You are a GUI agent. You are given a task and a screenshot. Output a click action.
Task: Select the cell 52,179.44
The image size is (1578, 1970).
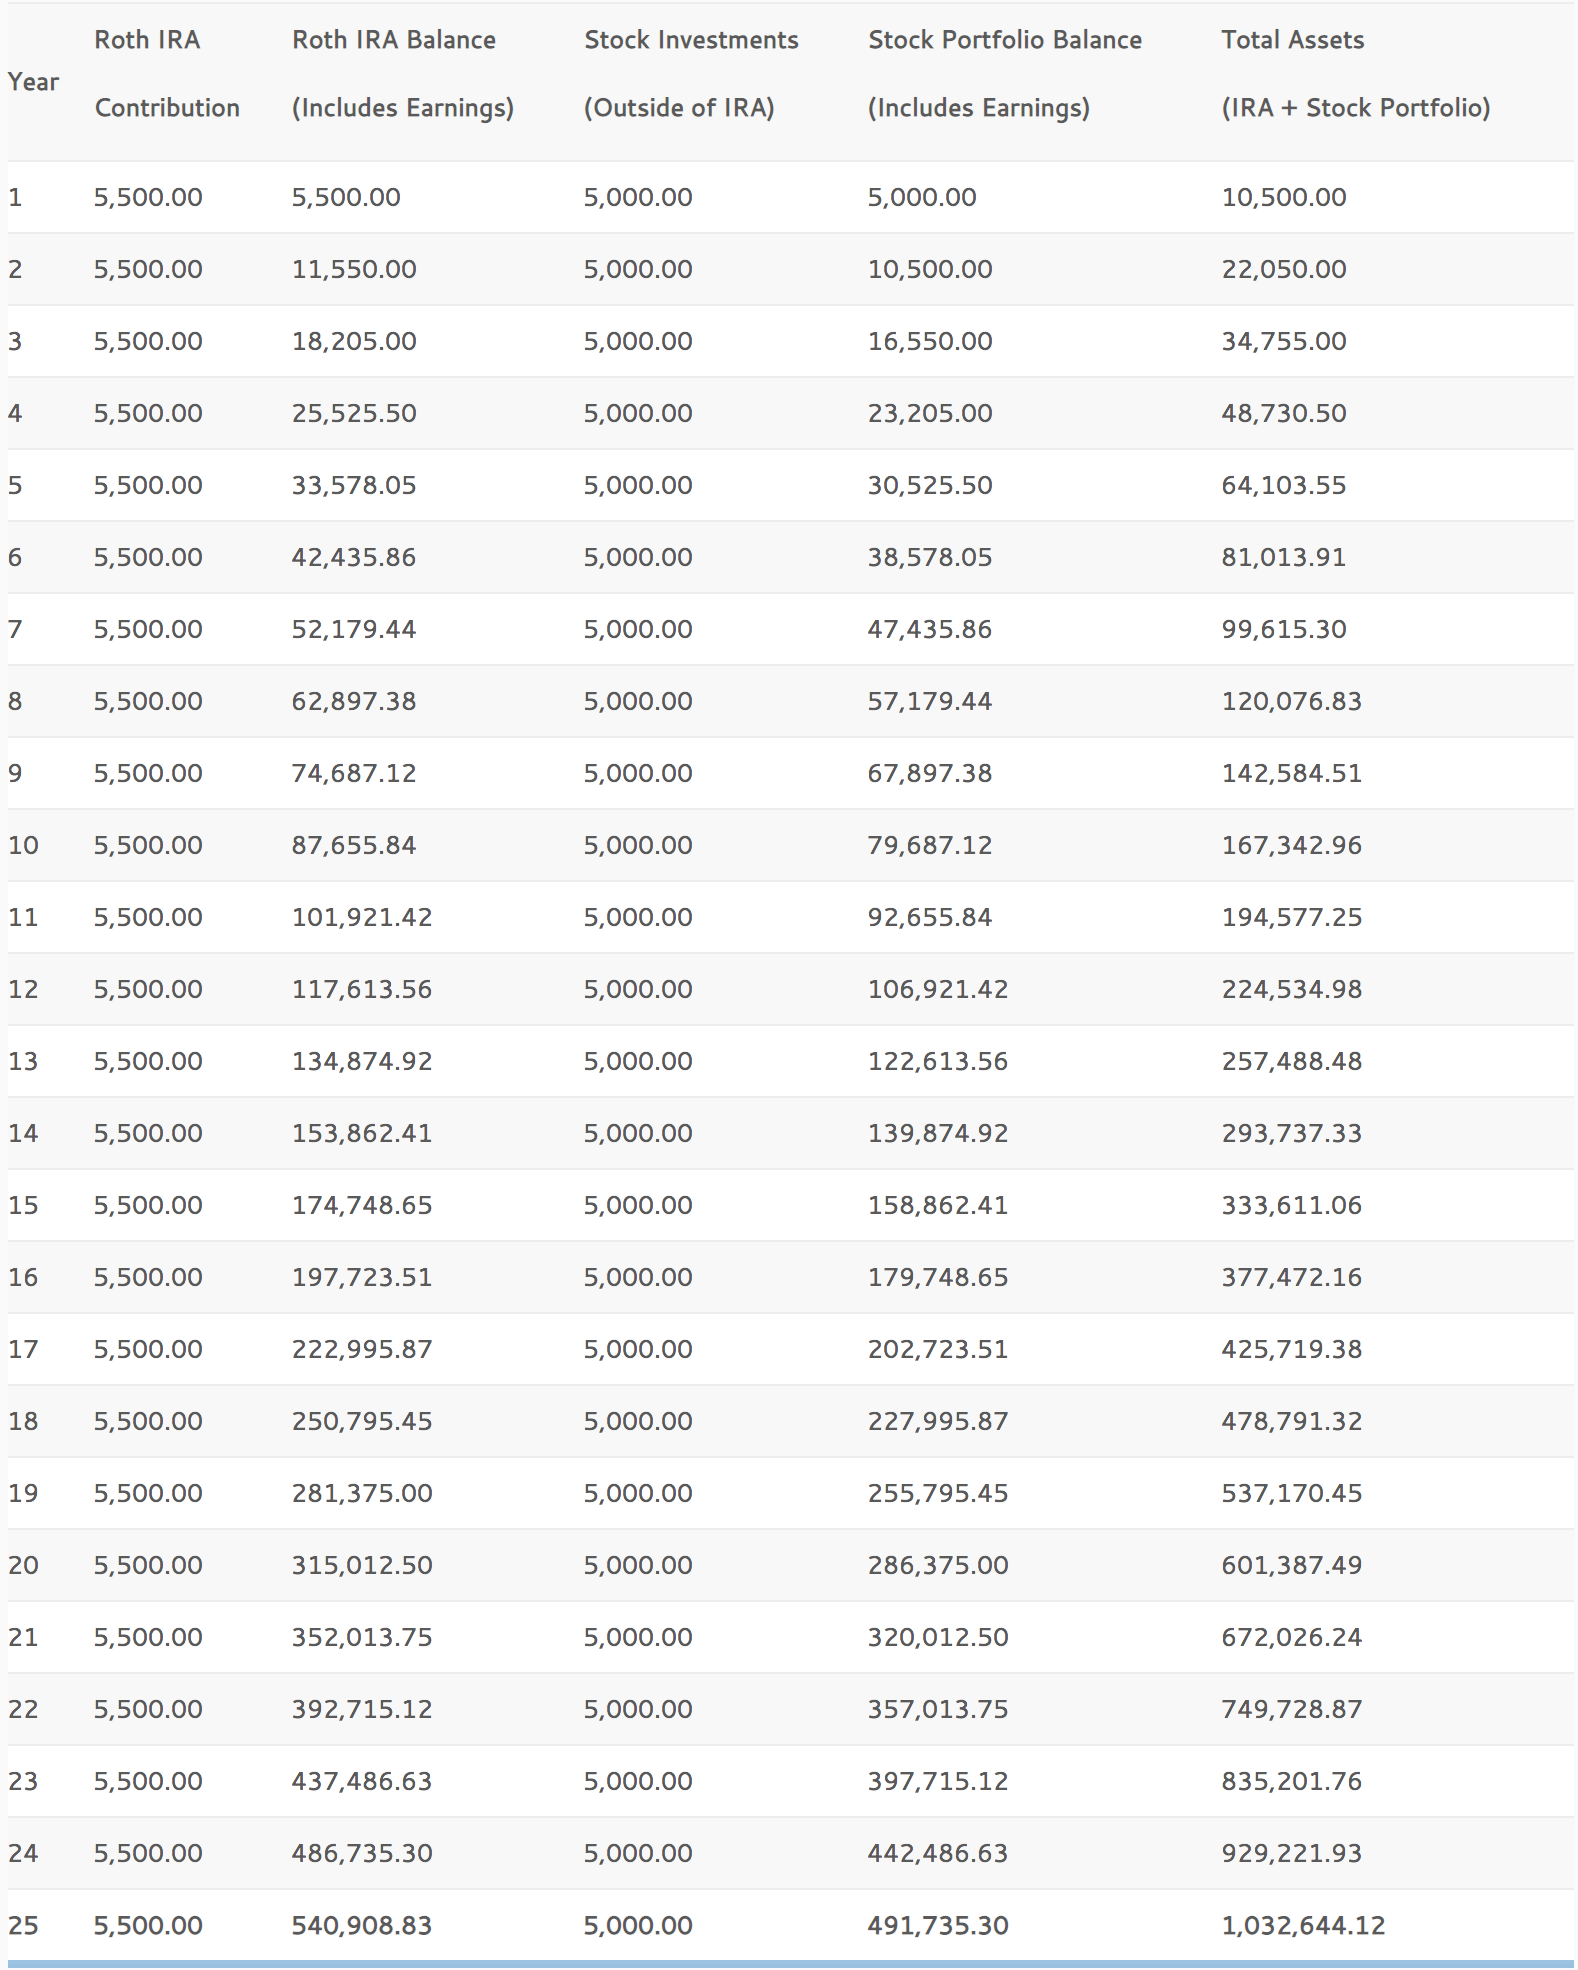[354, 629]
